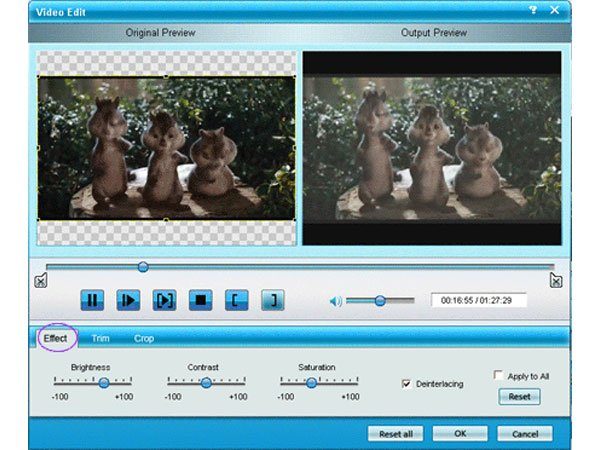Toggle the Deinterlacing checkbox
Screen dimensions: 600x450
[x=406, y=383]
